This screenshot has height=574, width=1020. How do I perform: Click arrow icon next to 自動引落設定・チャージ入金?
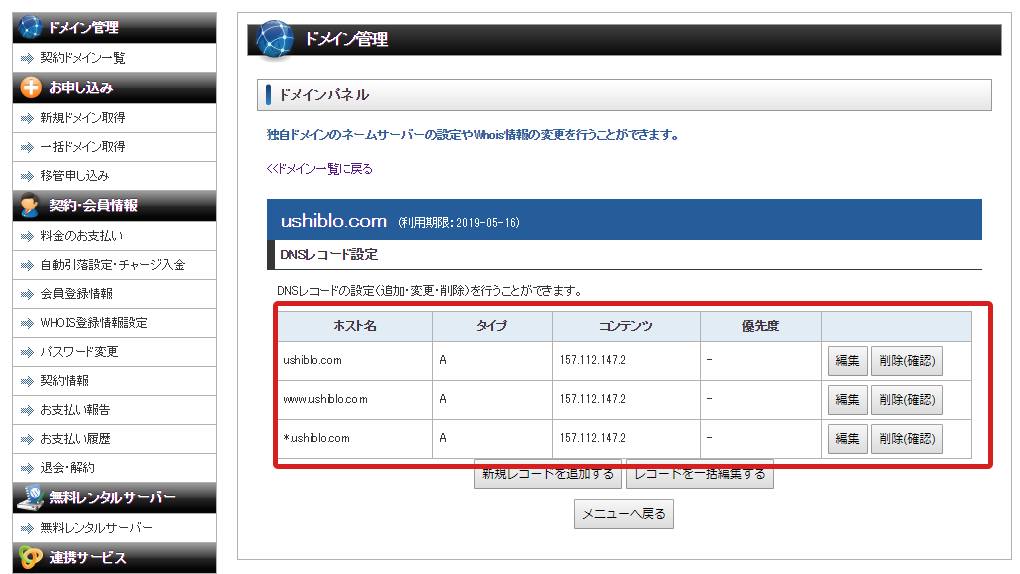tap(27, 266)
